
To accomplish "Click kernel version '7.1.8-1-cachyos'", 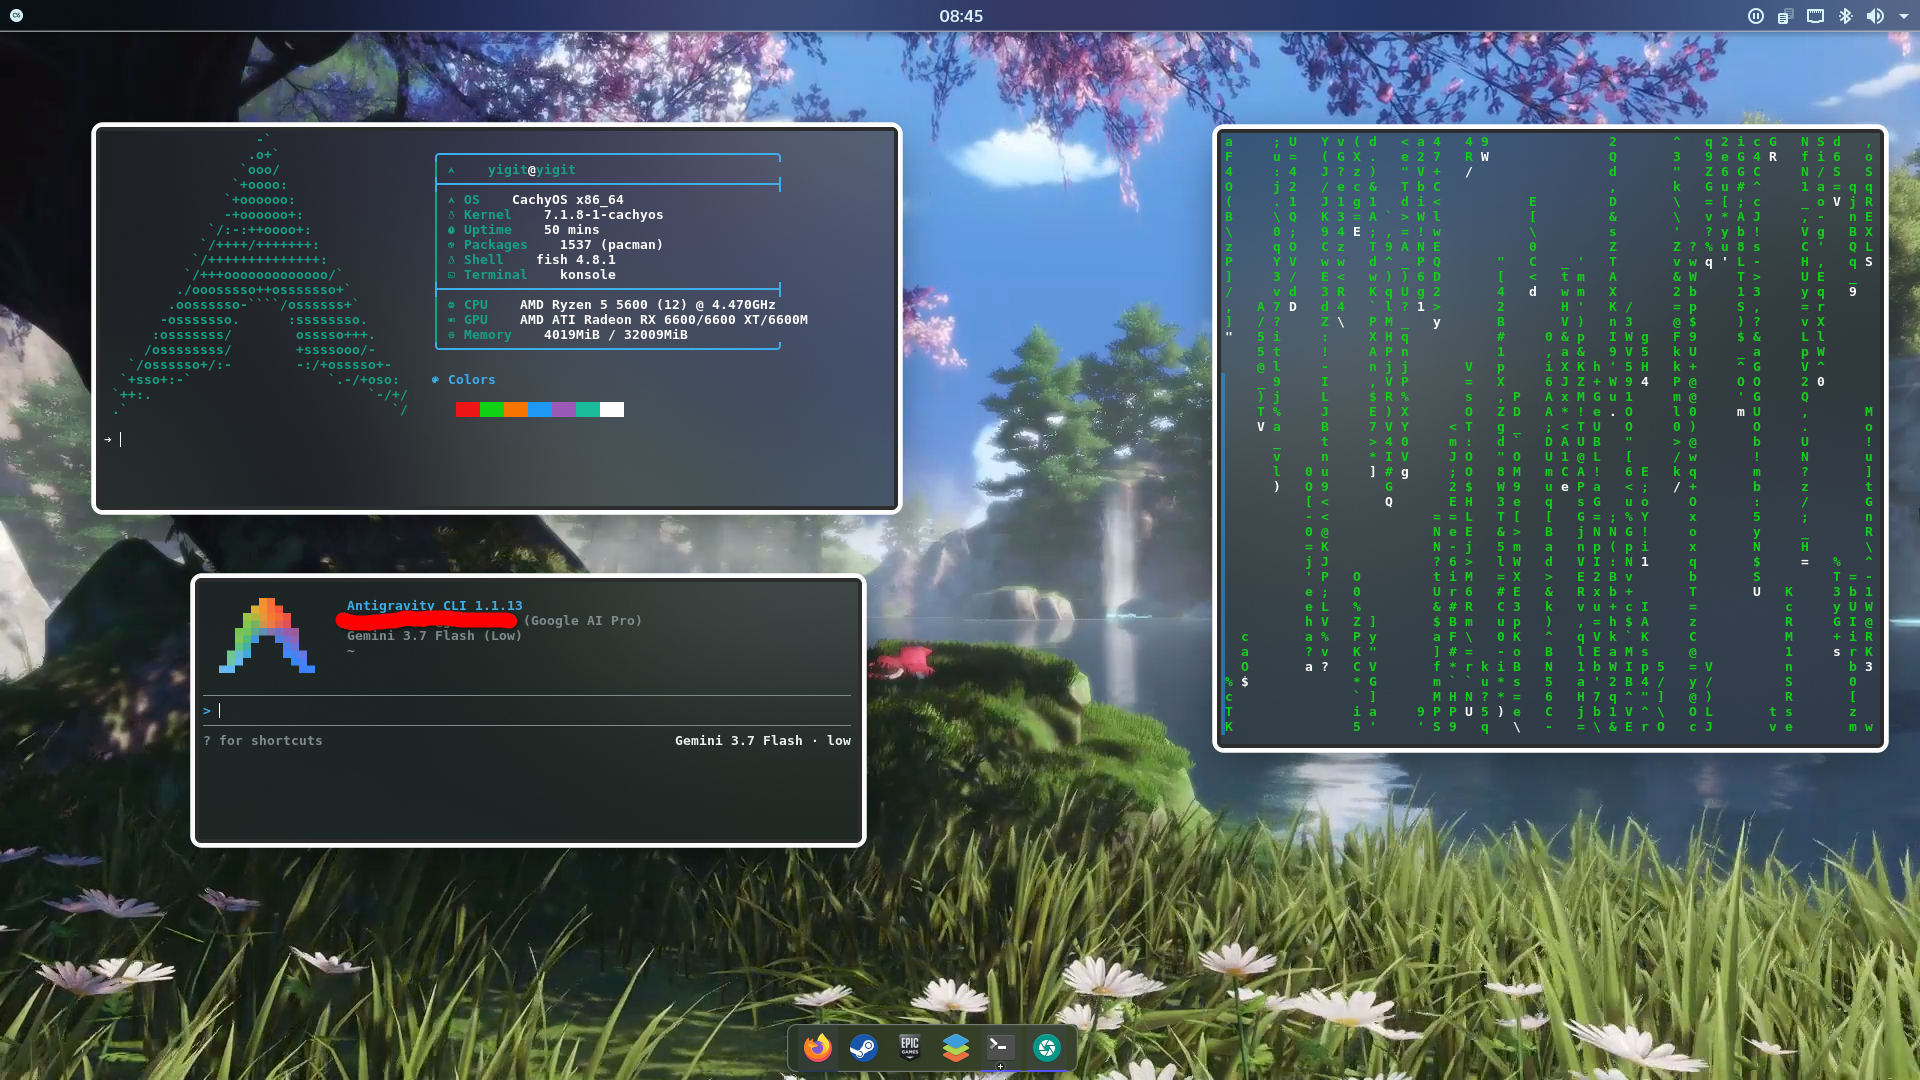I will (x=603, y=215).
